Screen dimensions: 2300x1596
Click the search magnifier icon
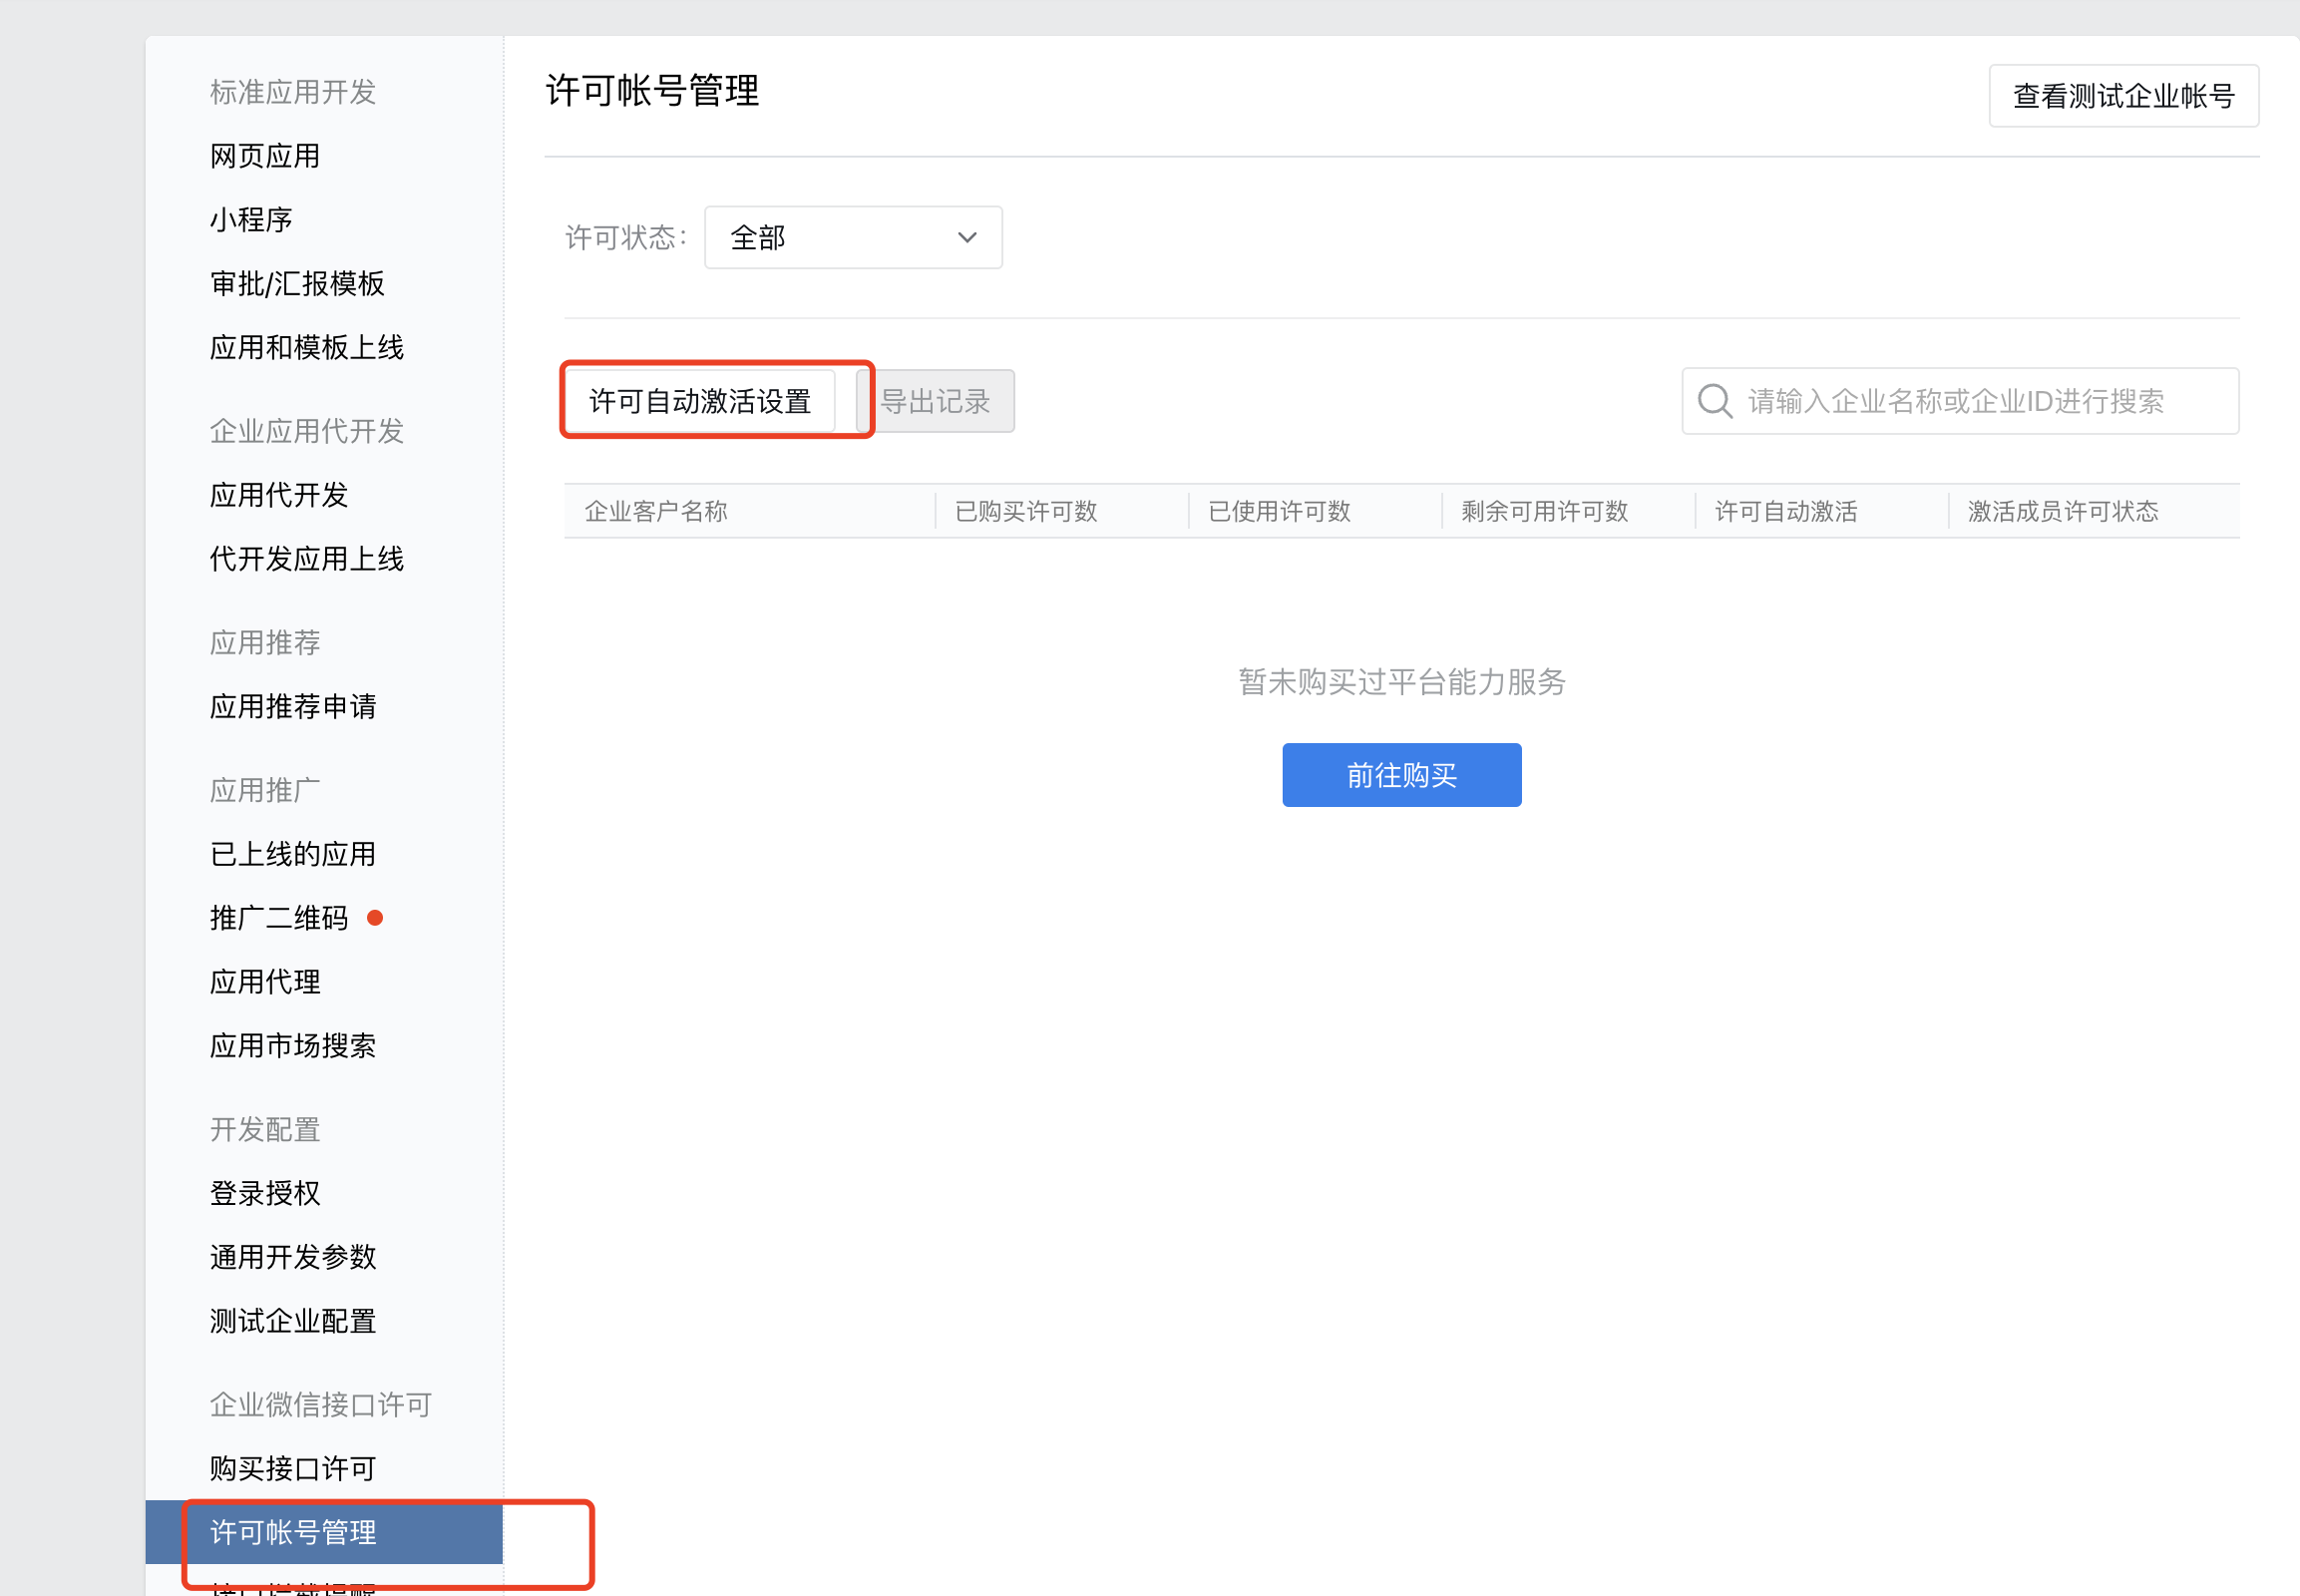tap(1714, 401)
